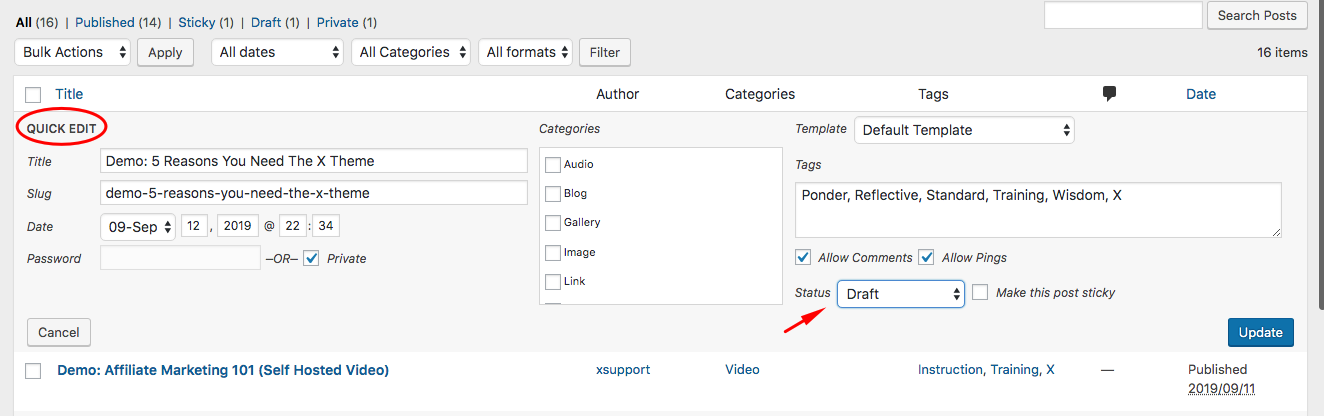
Task: Tick the Gallery category checkbox
Action: pyautogui.click(x=552, y=223)
